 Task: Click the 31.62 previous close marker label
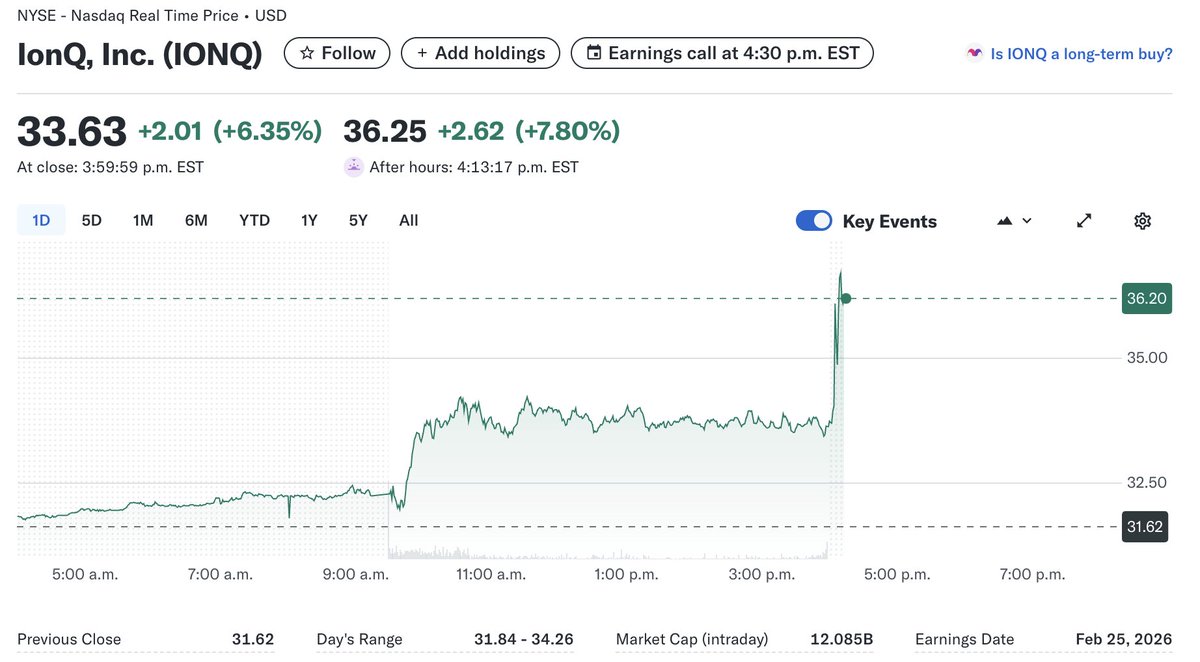1146,527
